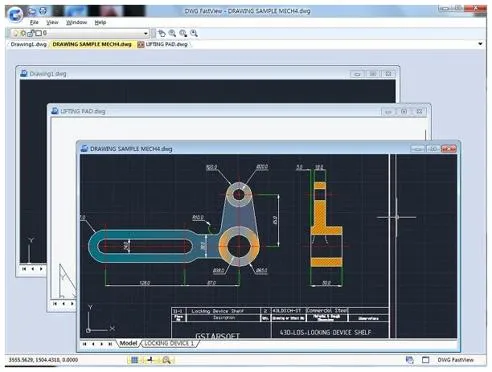Toggle the grid display in status bar
Viewport: 492px width, 372px height.
134,360
